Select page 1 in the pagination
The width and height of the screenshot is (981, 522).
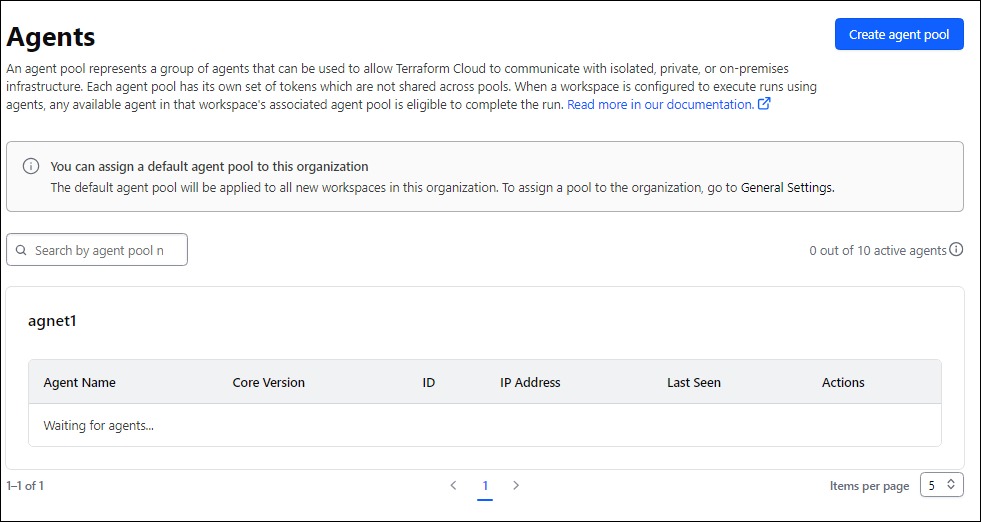485,486
